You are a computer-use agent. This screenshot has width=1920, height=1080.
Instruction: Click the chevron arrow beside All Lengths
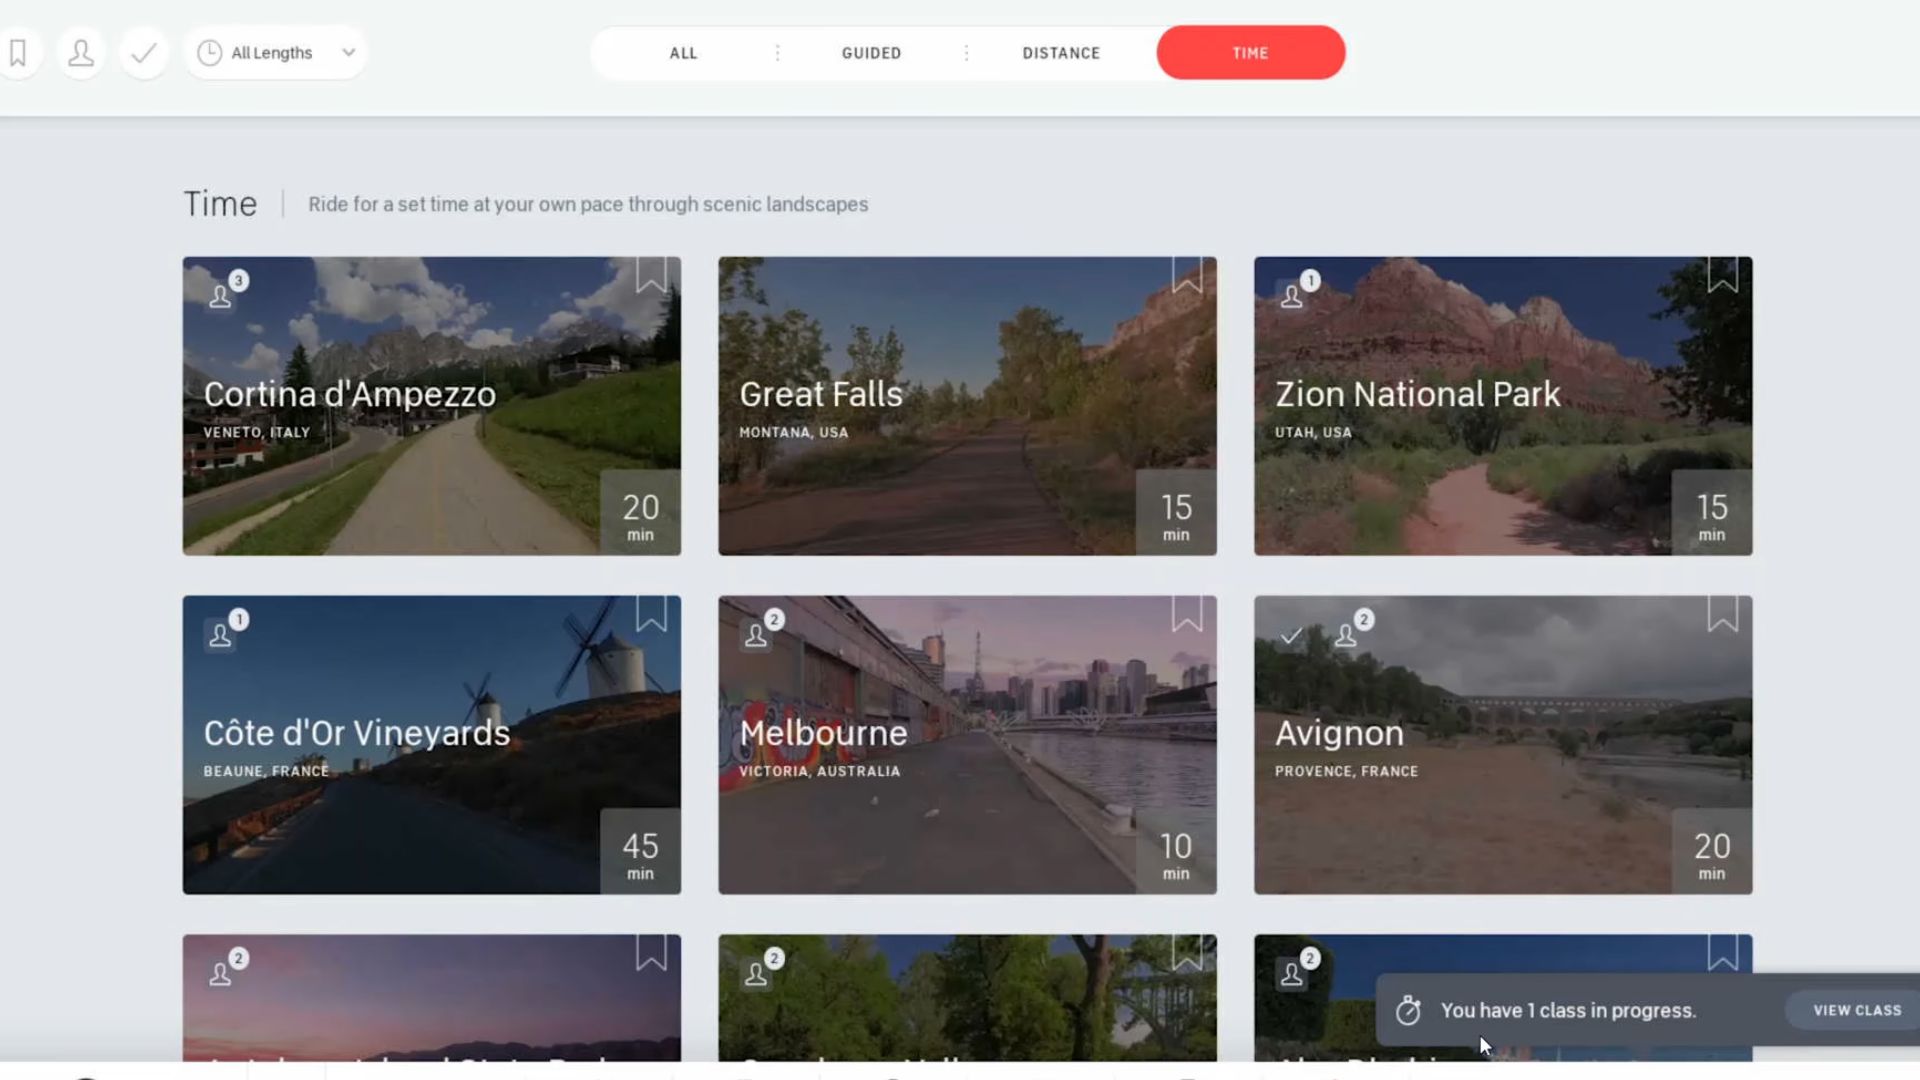[348, 52]
